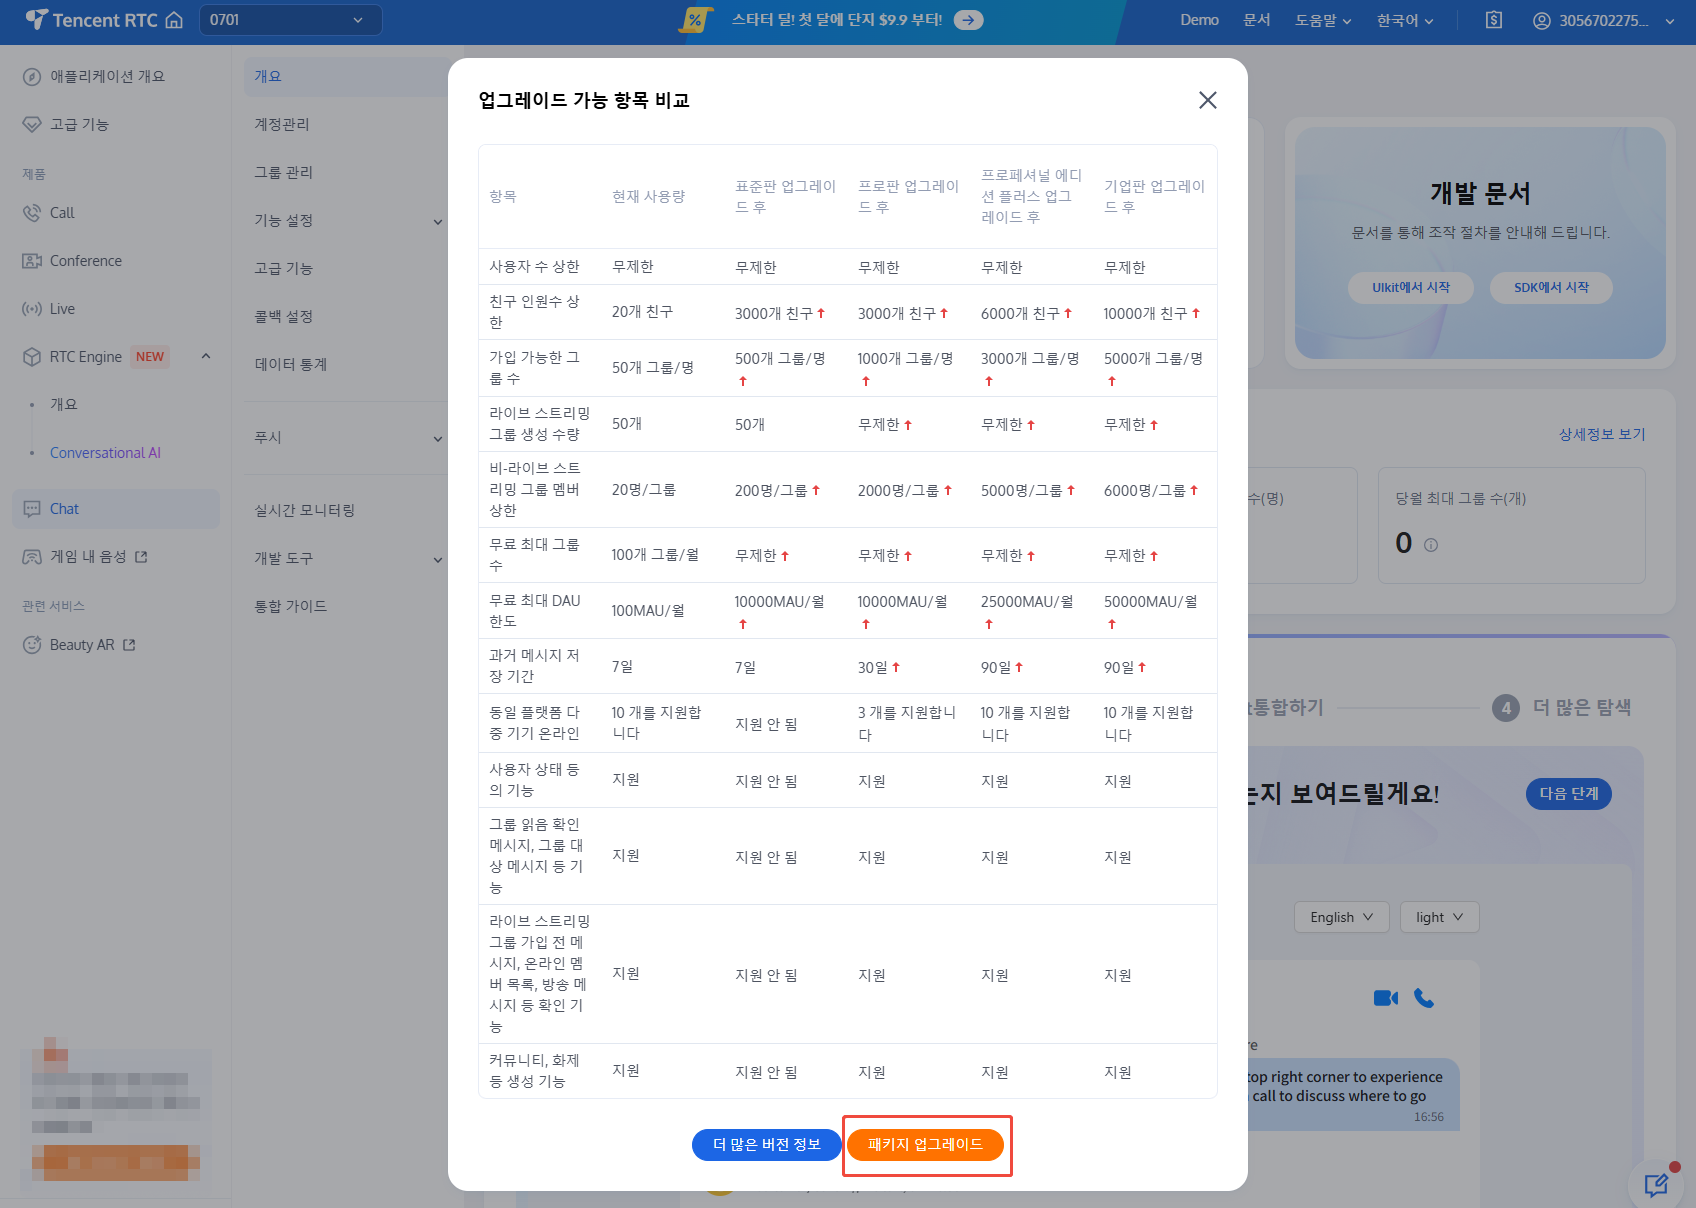Viewport: 1696px width, 1208px height.
Task: Open Live via its broadcast icon
Action: click(32, 309)
